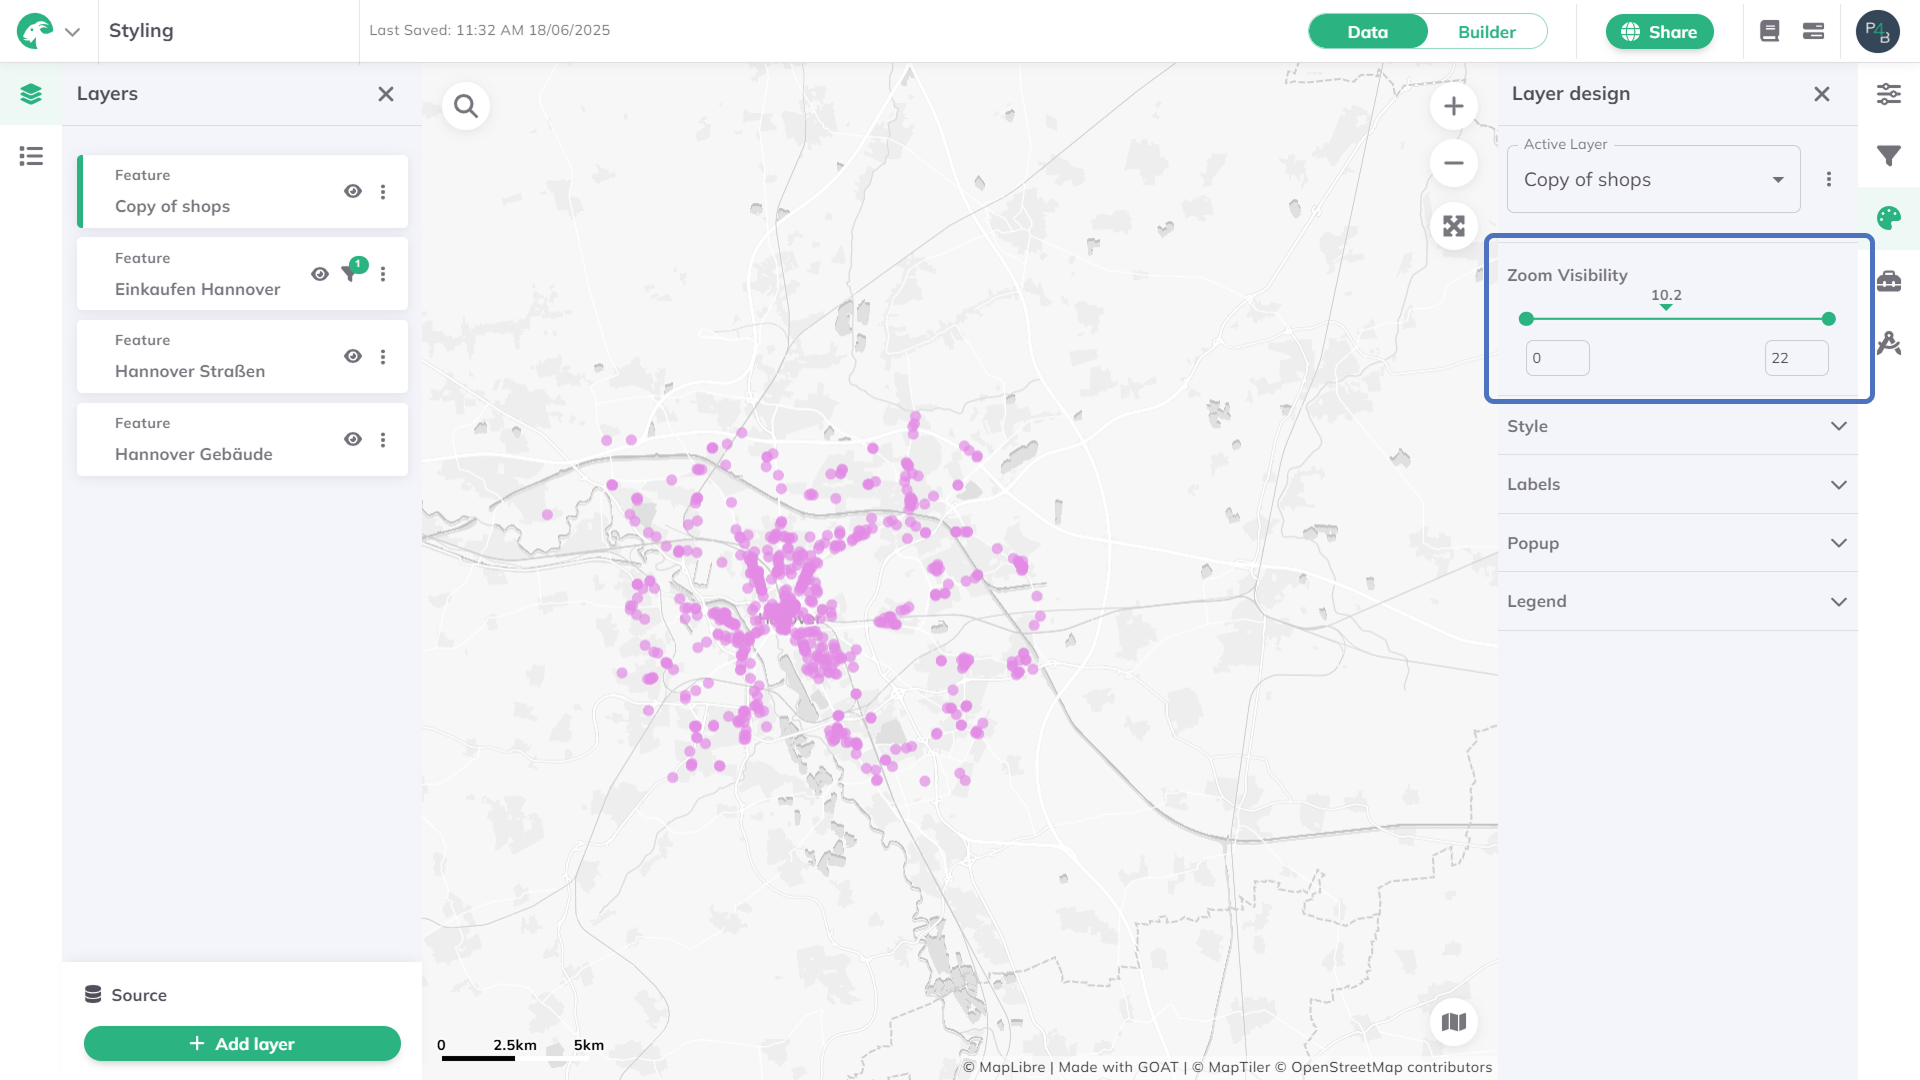This screenshot has height=1080, width=1920.
Task: Click the Add layer button
Action: [242, 1043]
